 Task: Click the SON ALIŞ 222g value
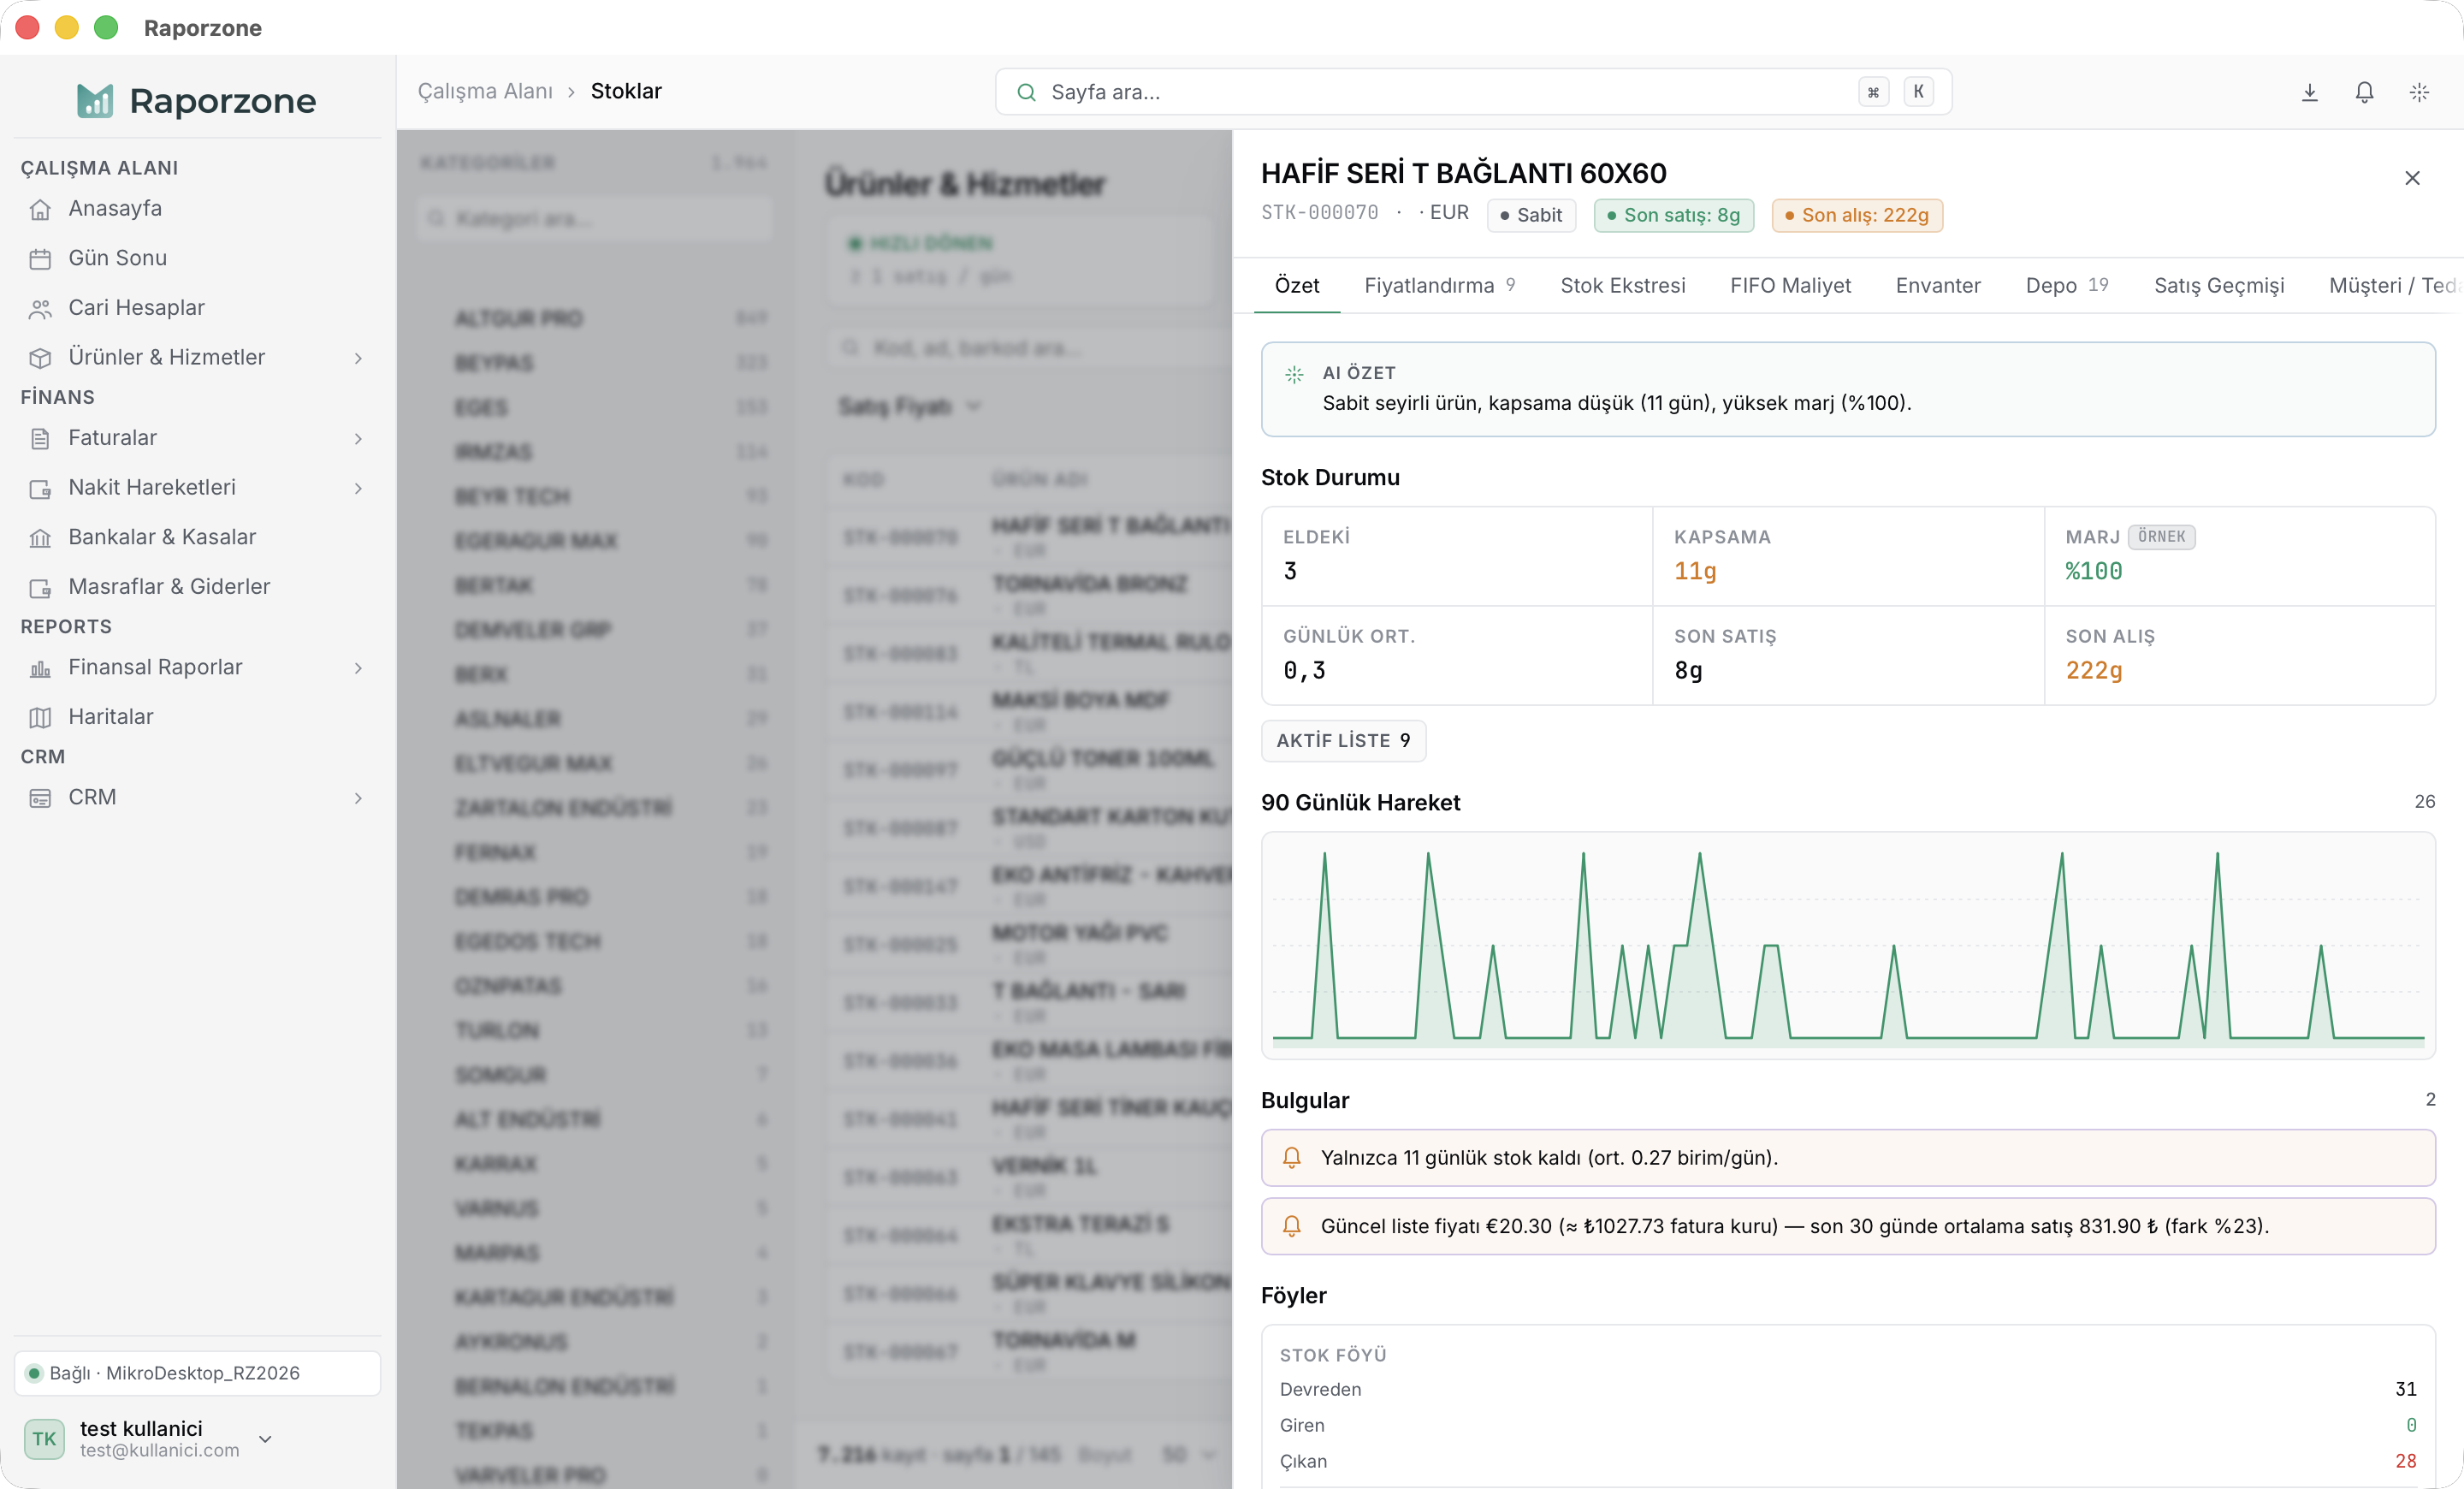[2094, 671]
